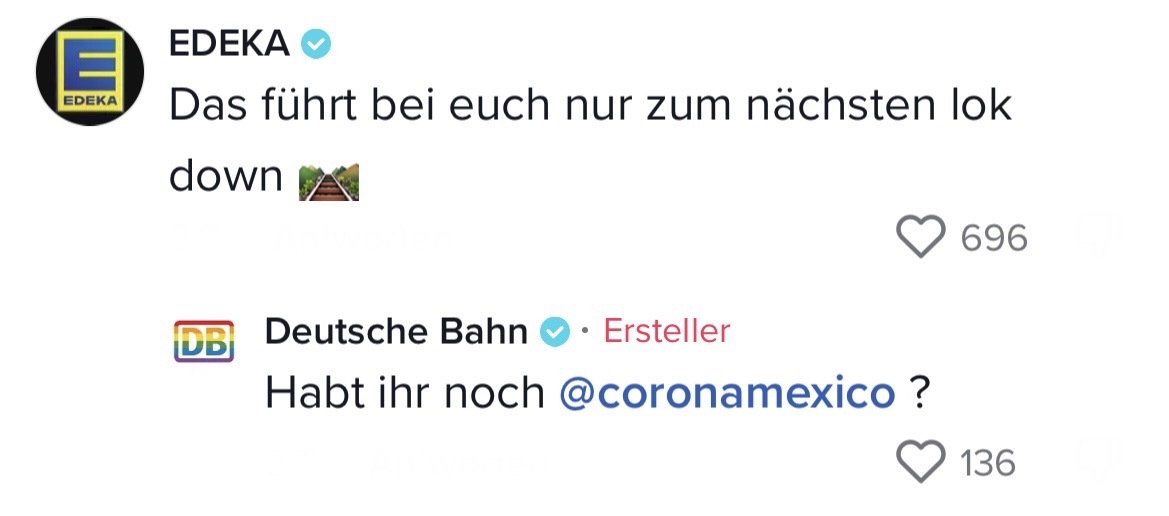Screen dimensions: 1169x516
Task: Click the 136 like count
Action: 988,463
